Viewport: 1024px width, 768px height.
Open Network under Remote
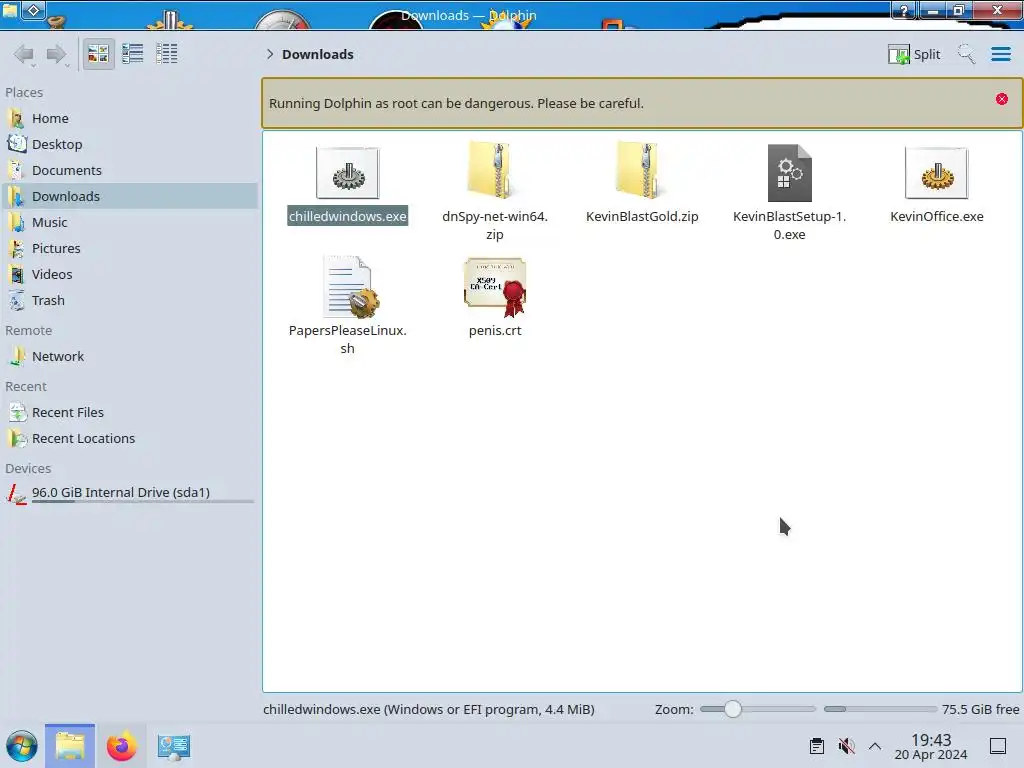click(x=129, y=357)
